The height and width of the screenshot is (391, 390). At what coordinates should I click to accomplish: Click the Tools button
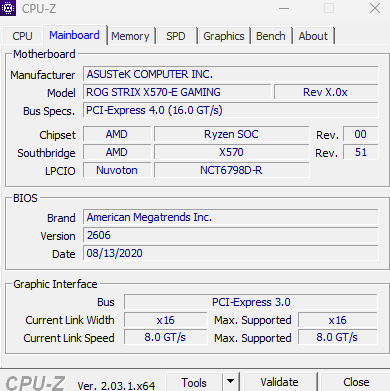pos(194,382)
